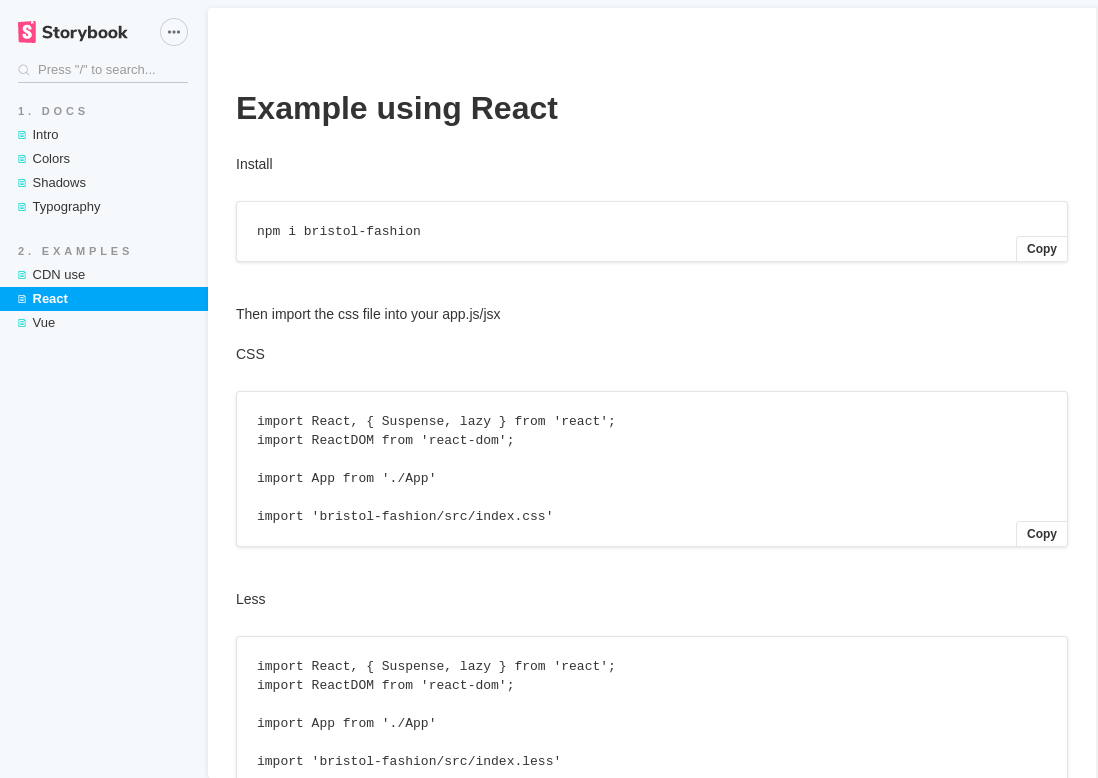This screenshot has width=1098, height=778.
Task: Click "import ReactDOM from 'react-dom';" in CSS block
Action: pos(386,440)
